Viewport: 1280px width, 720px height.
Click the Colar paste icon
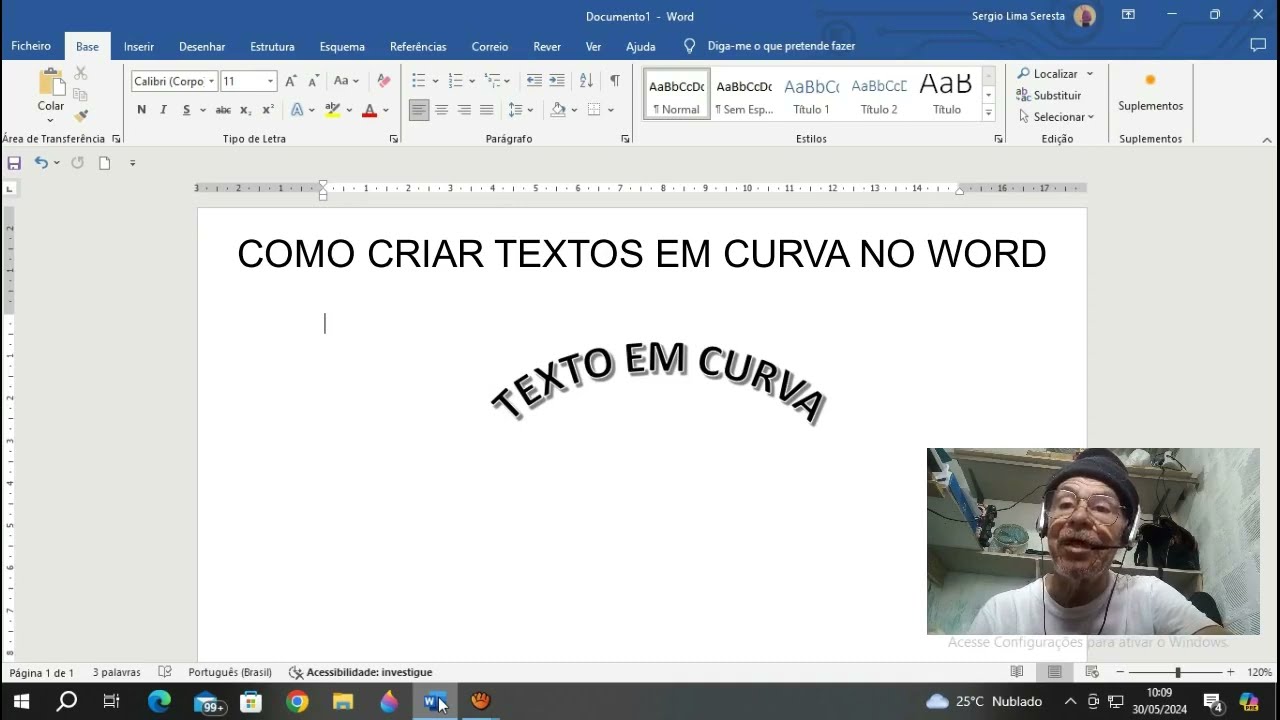pos(50,82)
